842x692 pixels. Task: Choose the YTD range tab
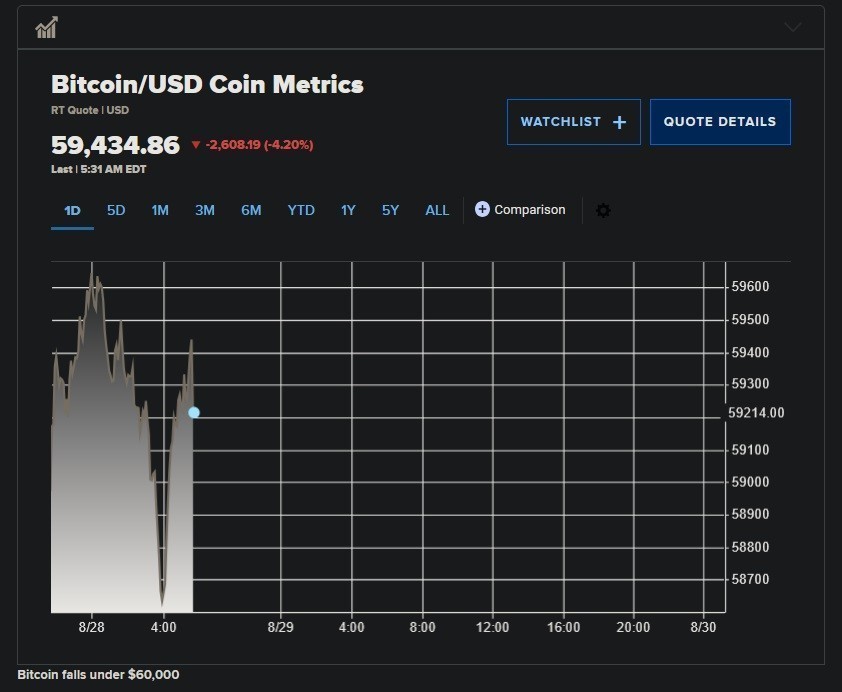click(x=301, y=210)
